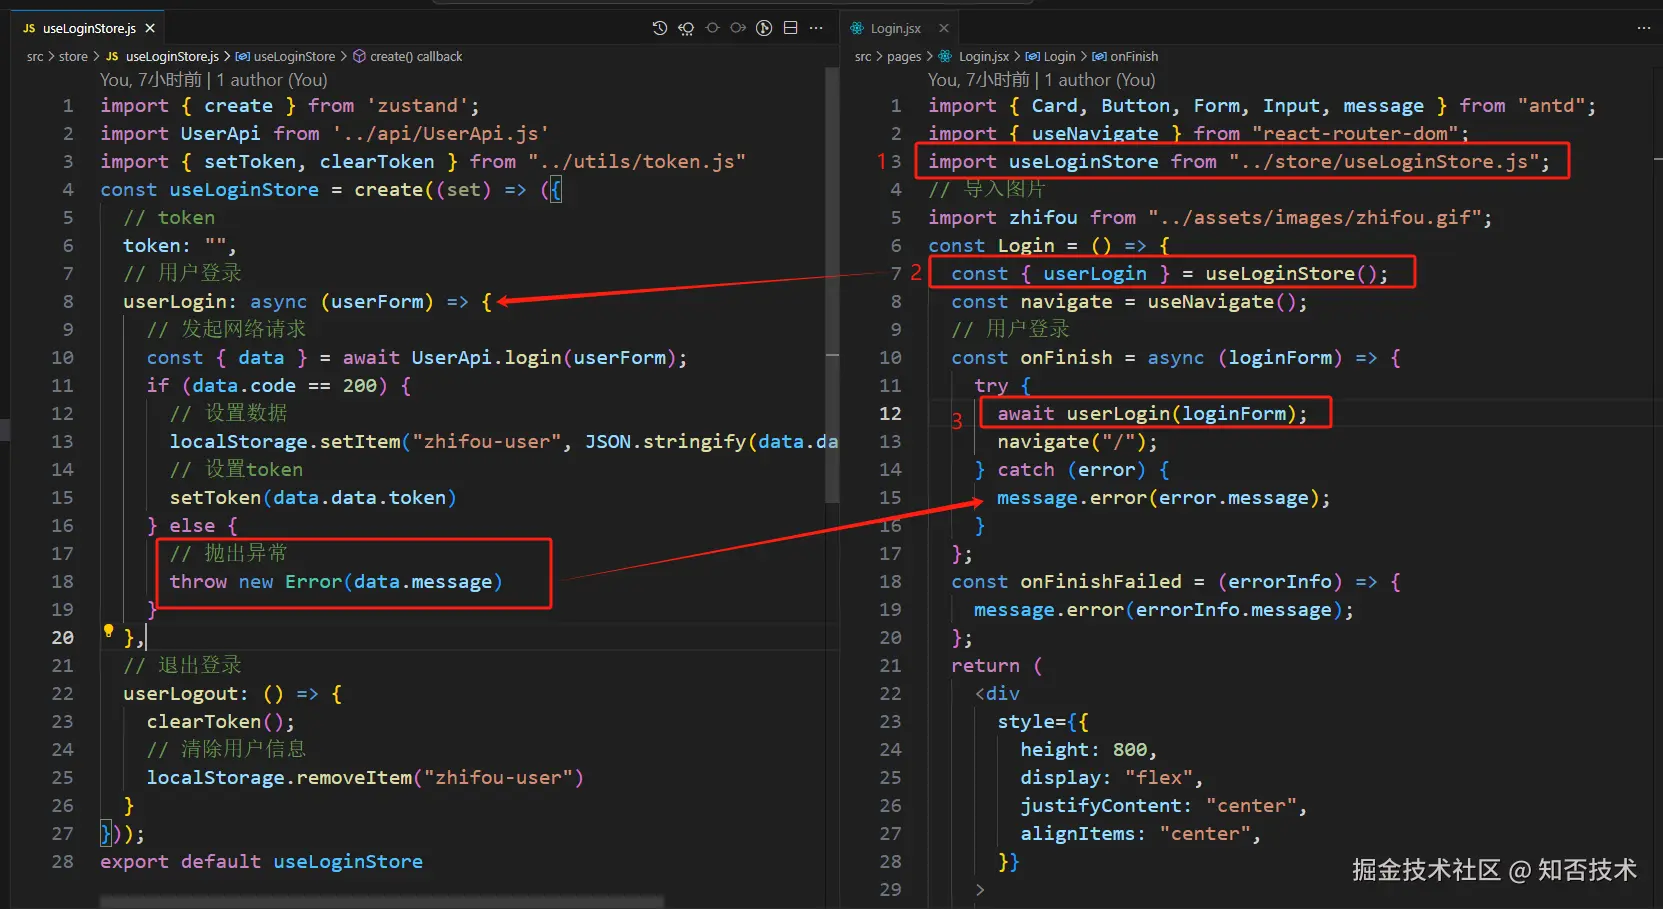Click "throw new Error(data.message)" statement
1663x909 pixels.
(336, 581)
